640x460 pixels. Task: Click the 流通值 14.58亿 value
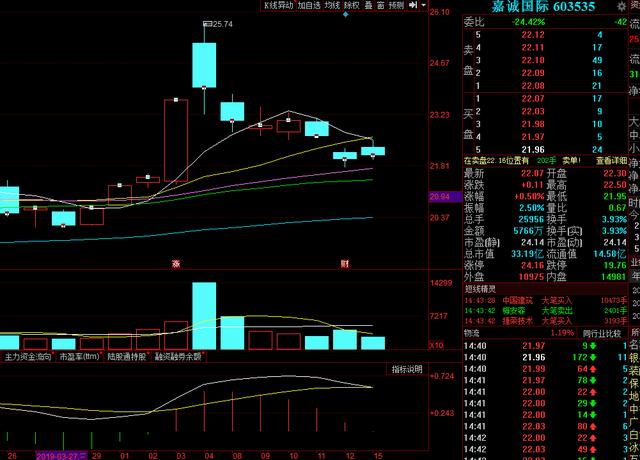coord(610,254)
